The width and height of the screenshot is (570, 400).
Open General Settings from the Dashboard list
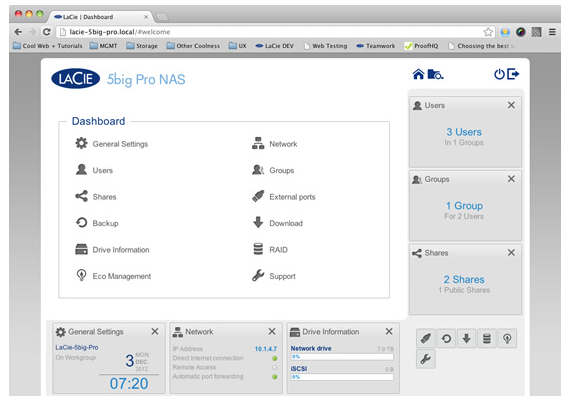[112, 144]
